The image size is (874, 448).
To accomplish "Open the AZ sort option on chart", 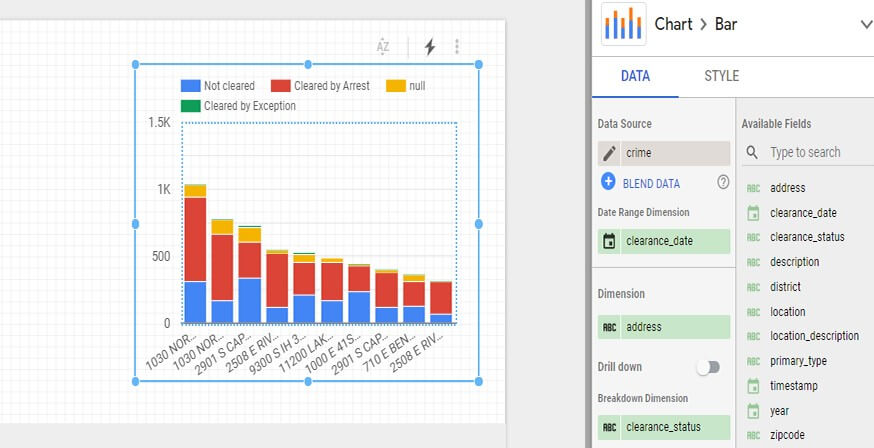I will [x=383, y=47].
